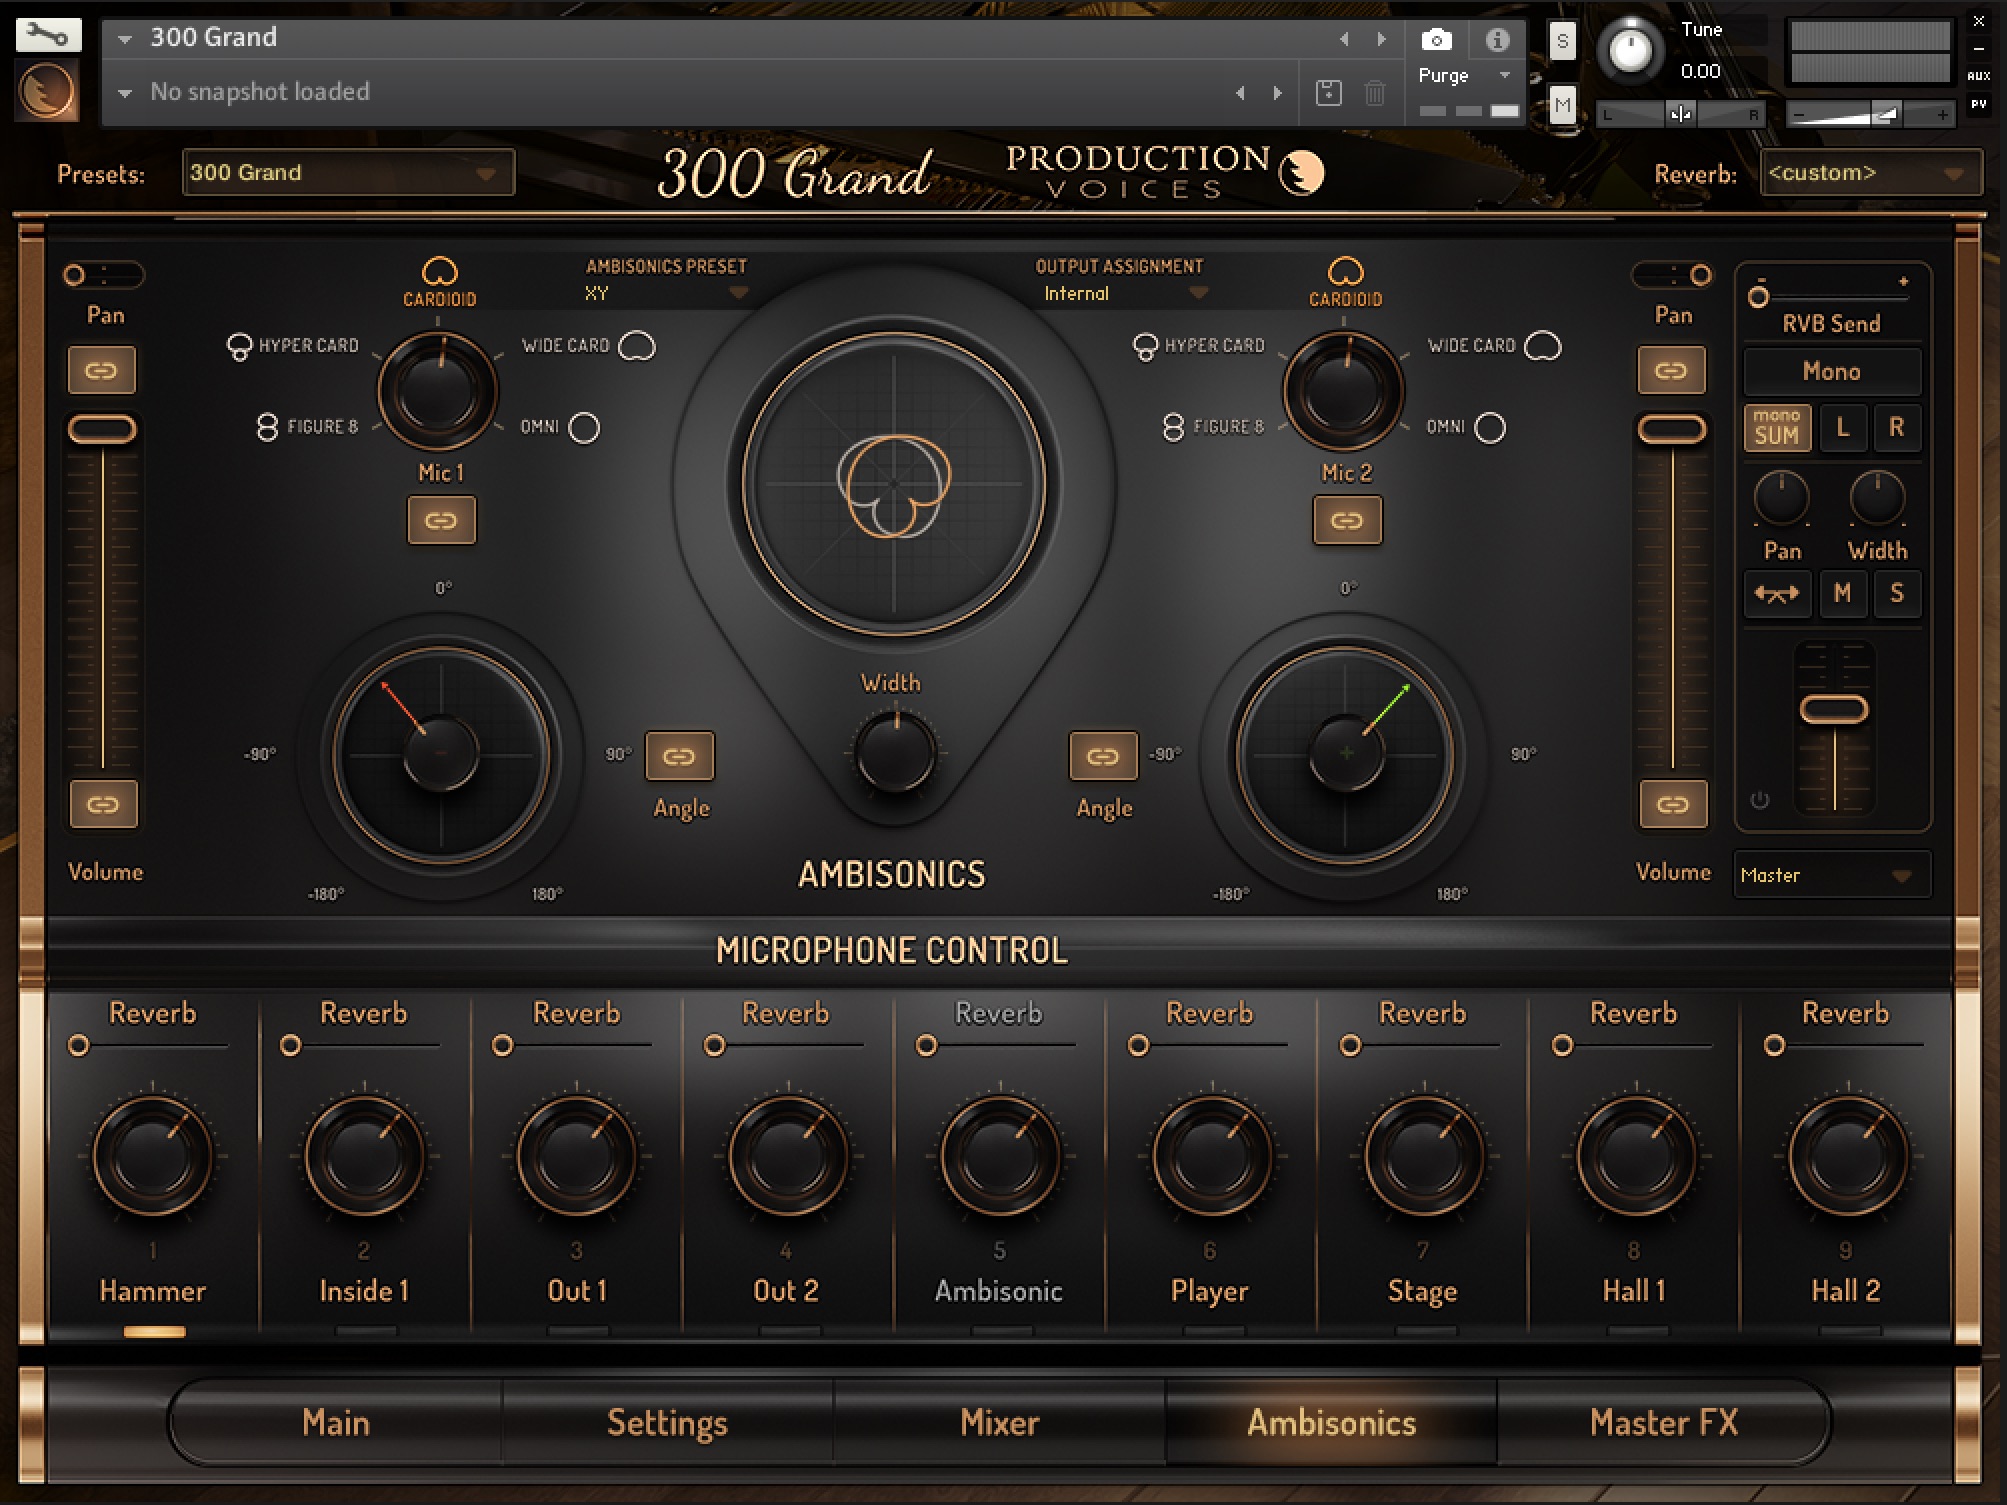Click the Stage mic level knob
The height and width of the screenshot is (1505, 2007).
point(1423,1155)
